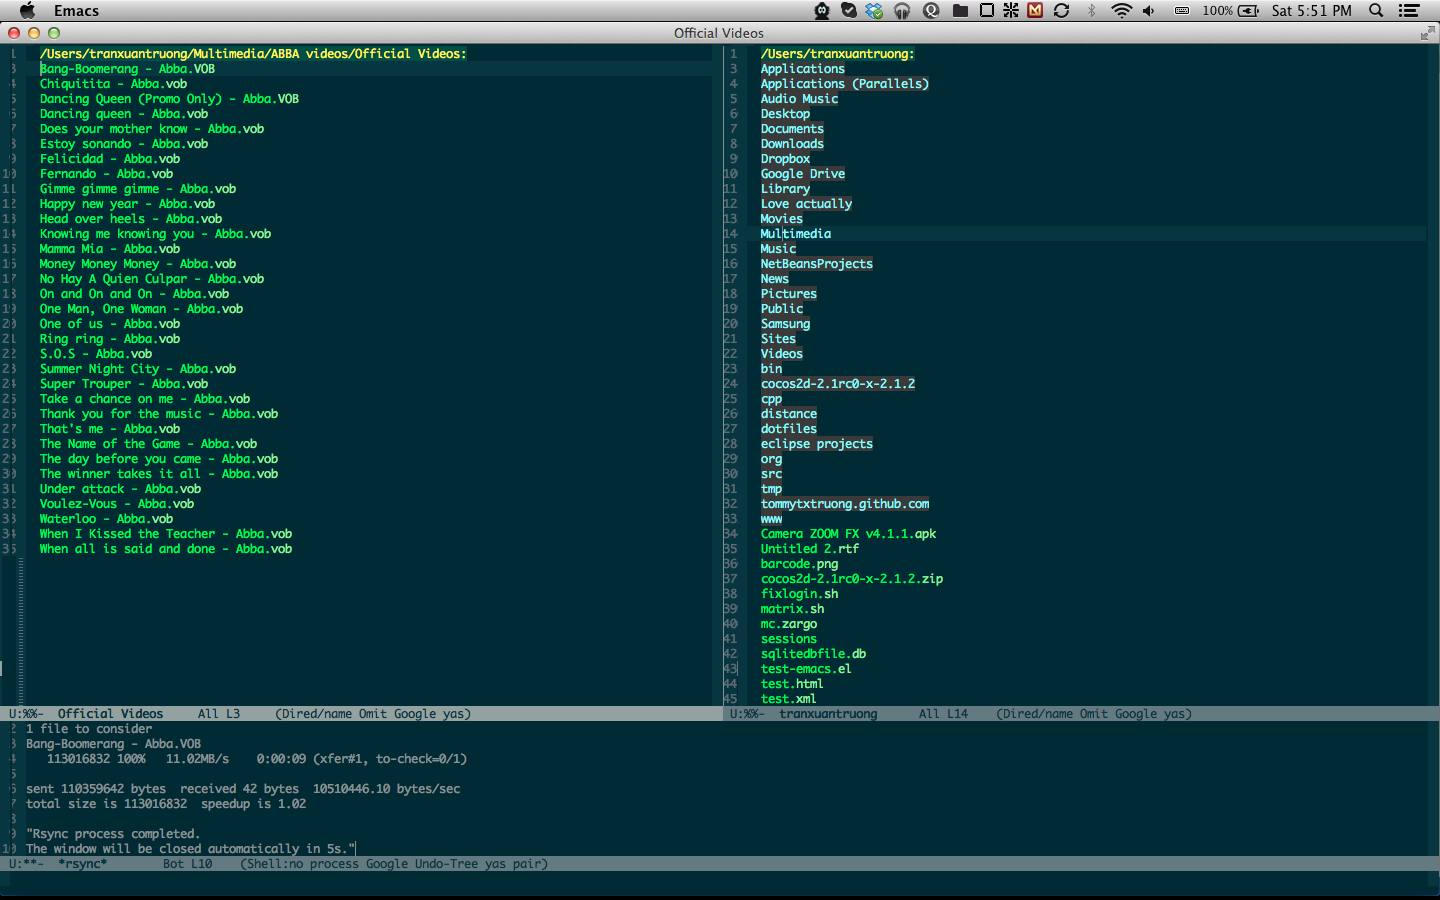This screenshot has width=1440, height=900.
Task: Open the Downloads directory entry
Action: tap(792, 144)
